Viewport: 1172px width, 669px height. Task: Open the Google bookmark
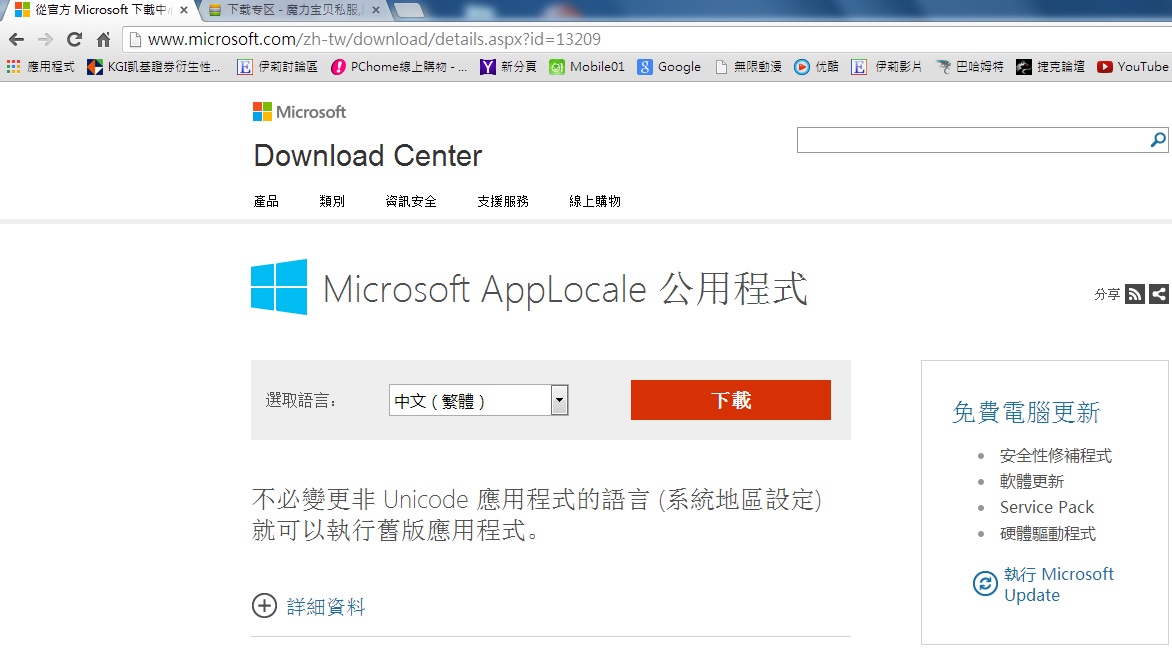coord(669,67)
